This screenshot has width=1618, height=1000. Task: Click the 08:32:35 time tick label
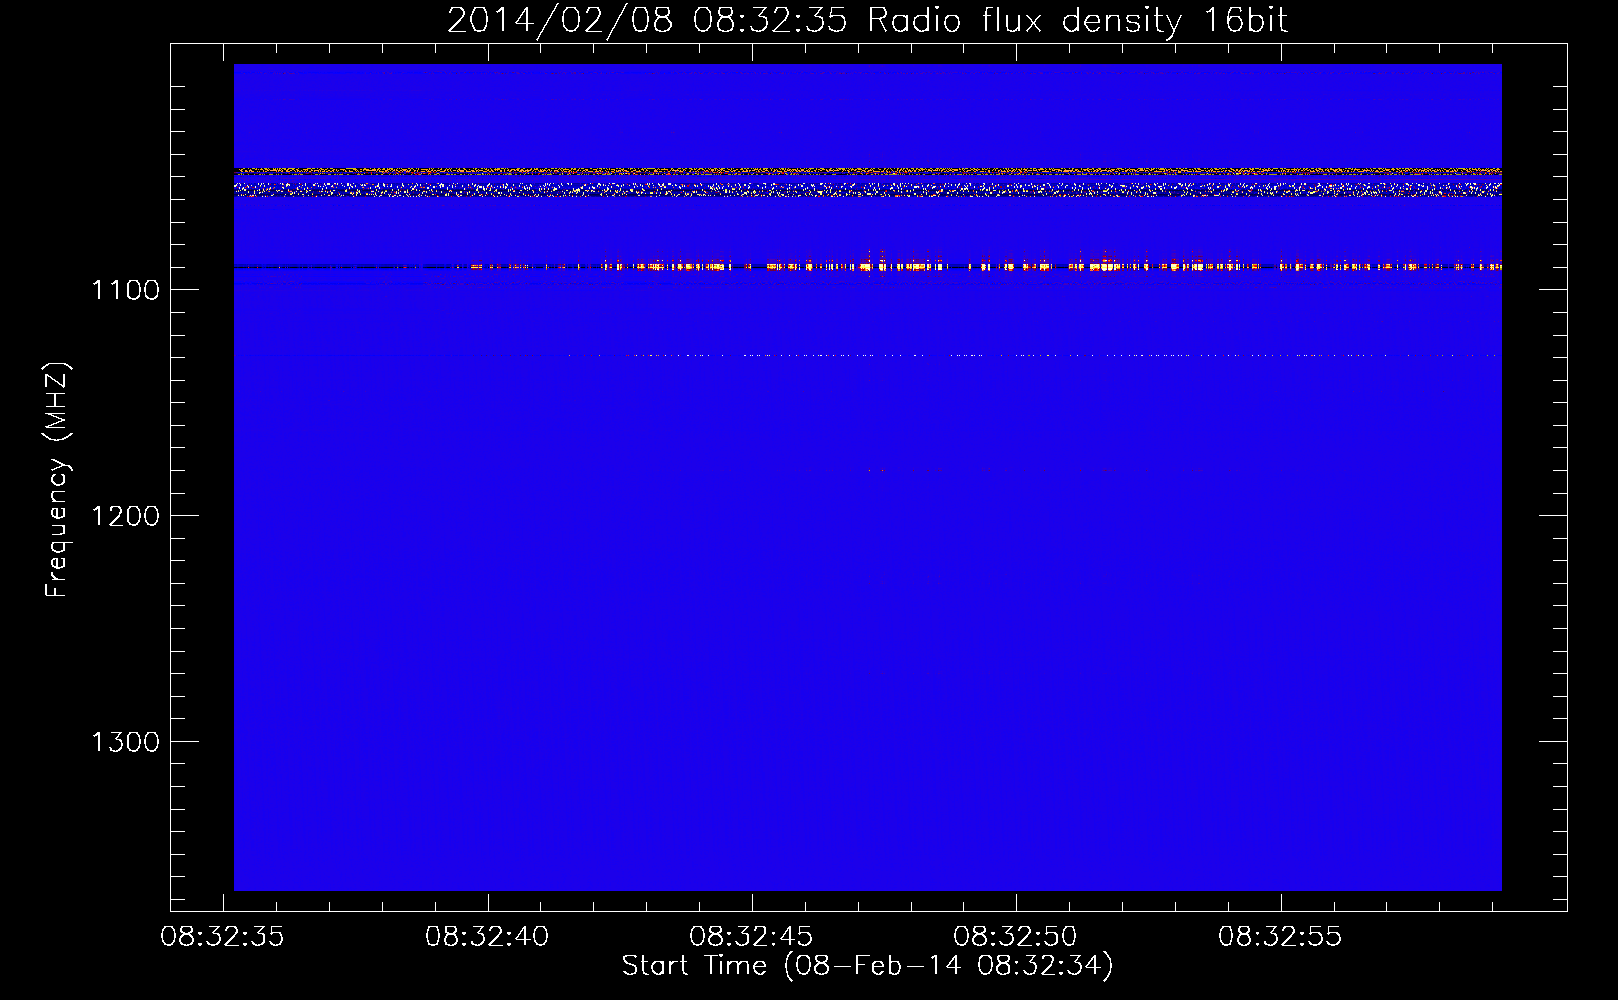point(223,937)
